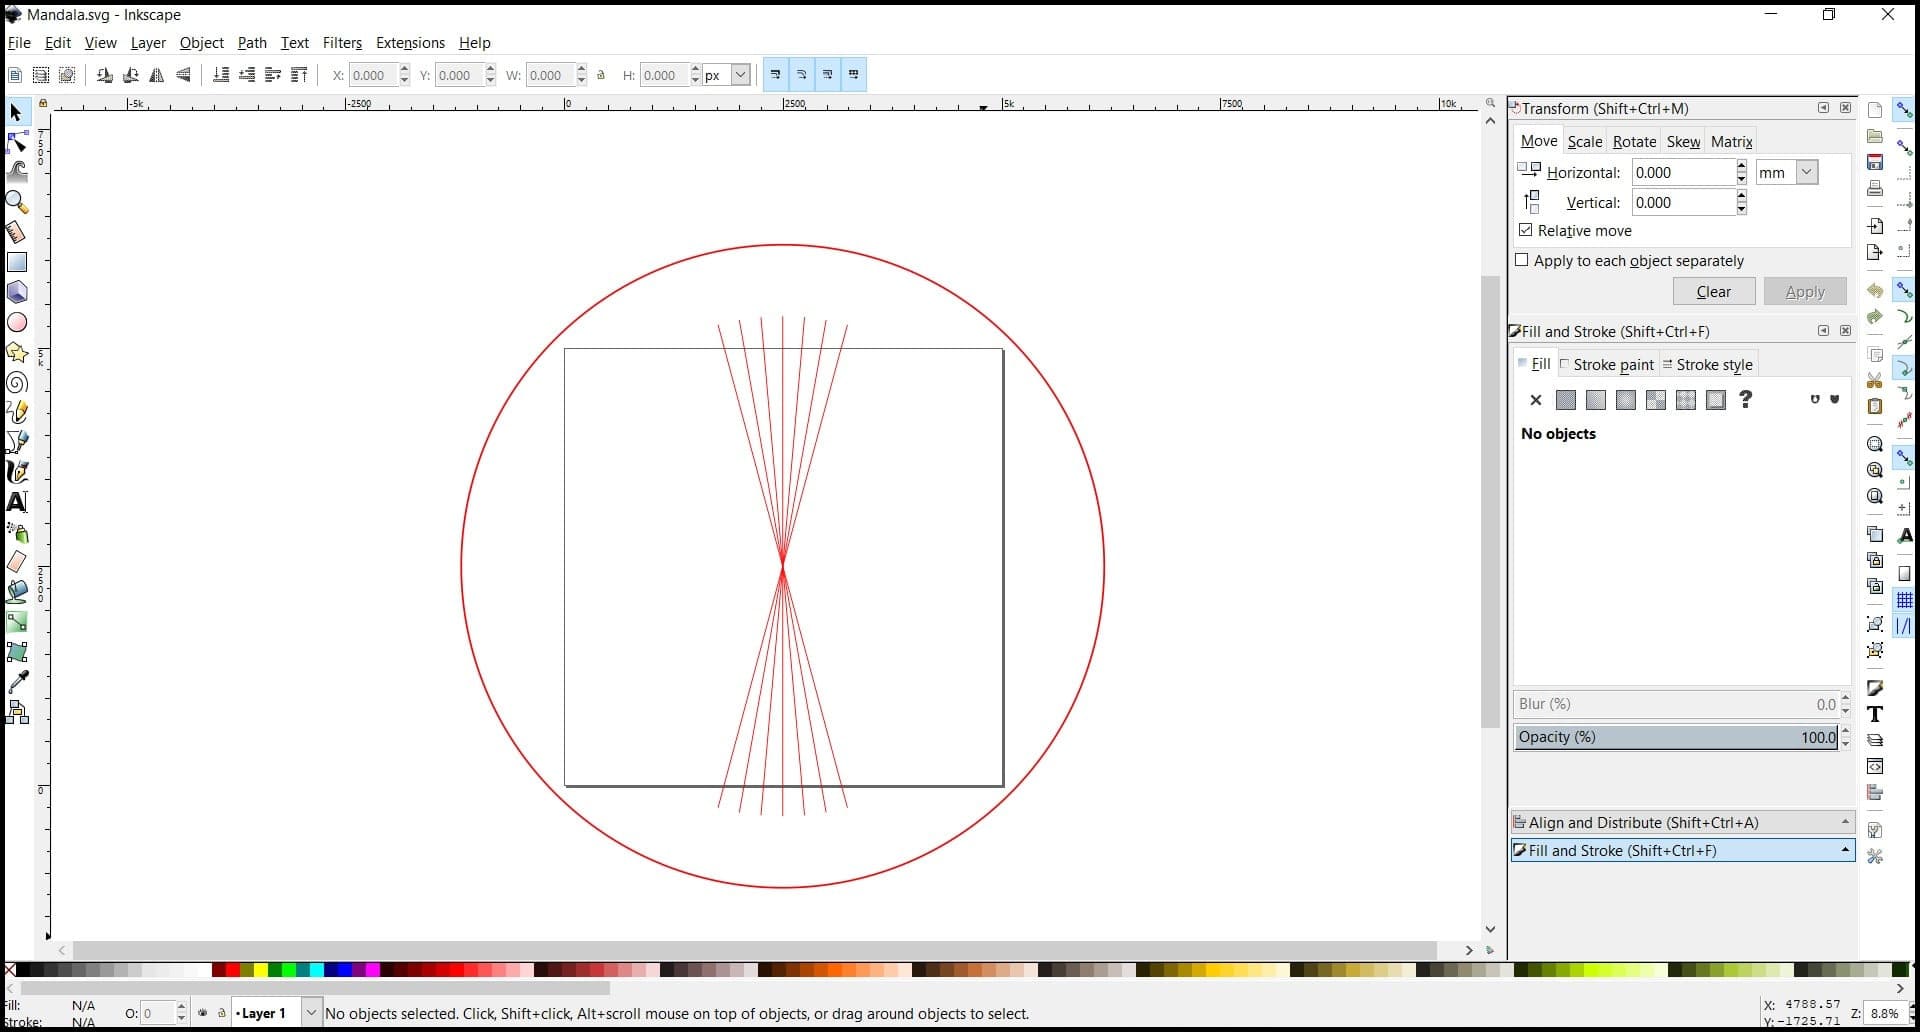Open the px unit dropdown in toolbar
Viewport: 1920px width, 1032px height.
741,75
